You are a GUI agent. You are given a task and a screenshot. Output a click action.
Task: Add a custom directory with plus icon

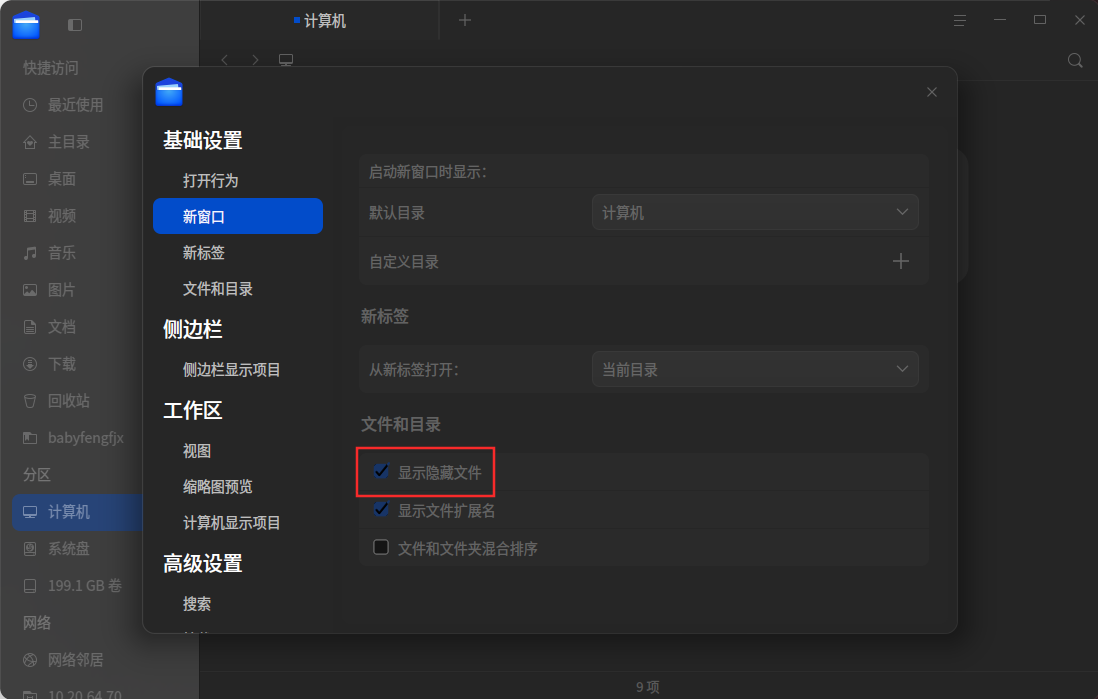click(901, 261)
